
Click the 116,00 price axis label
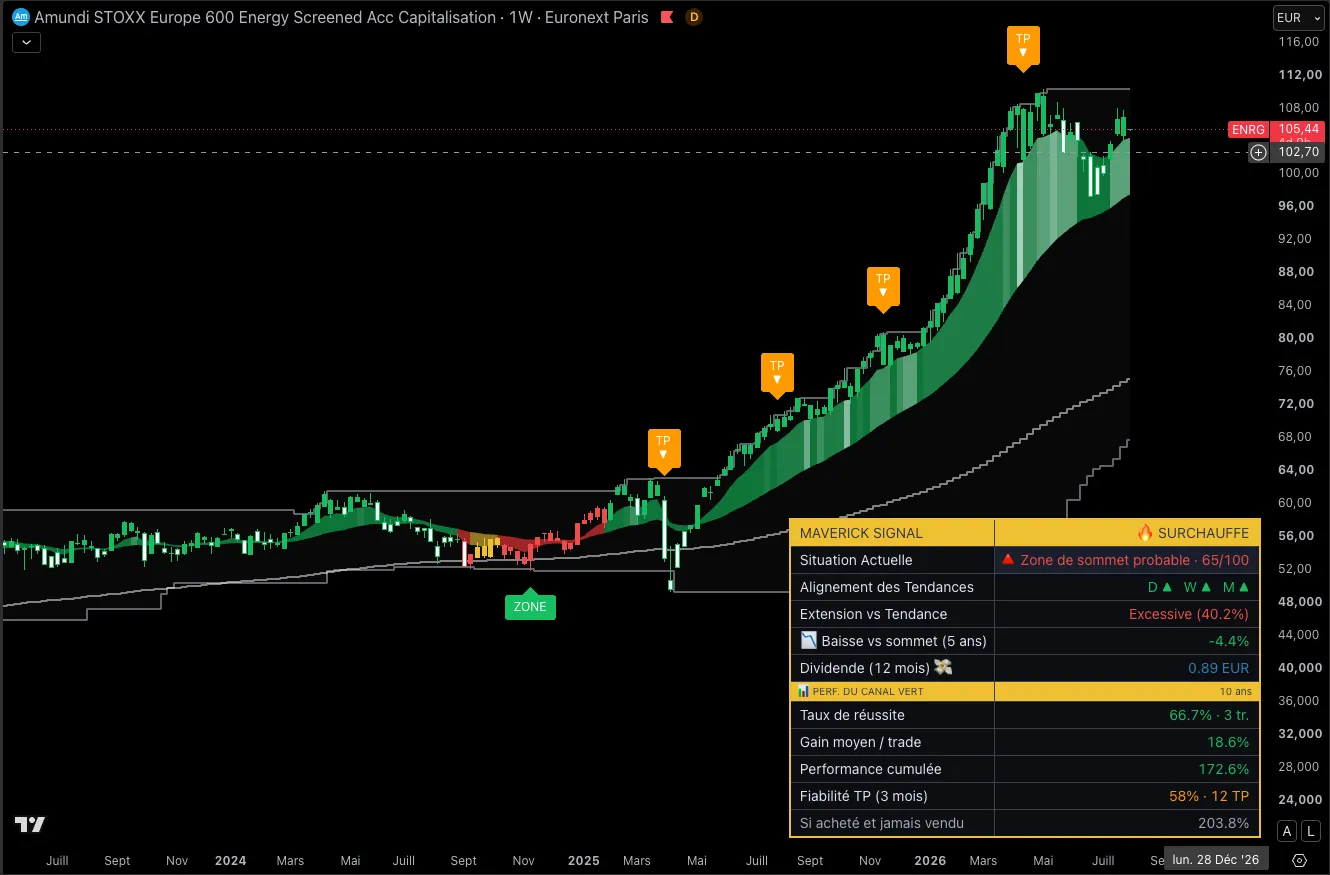pyautogui.click(x=1299, y=41)
